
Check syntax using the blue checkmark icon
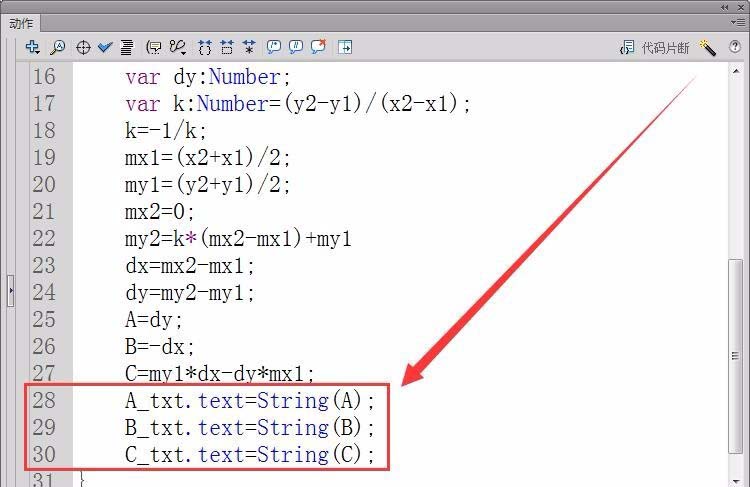coord(105,47)
